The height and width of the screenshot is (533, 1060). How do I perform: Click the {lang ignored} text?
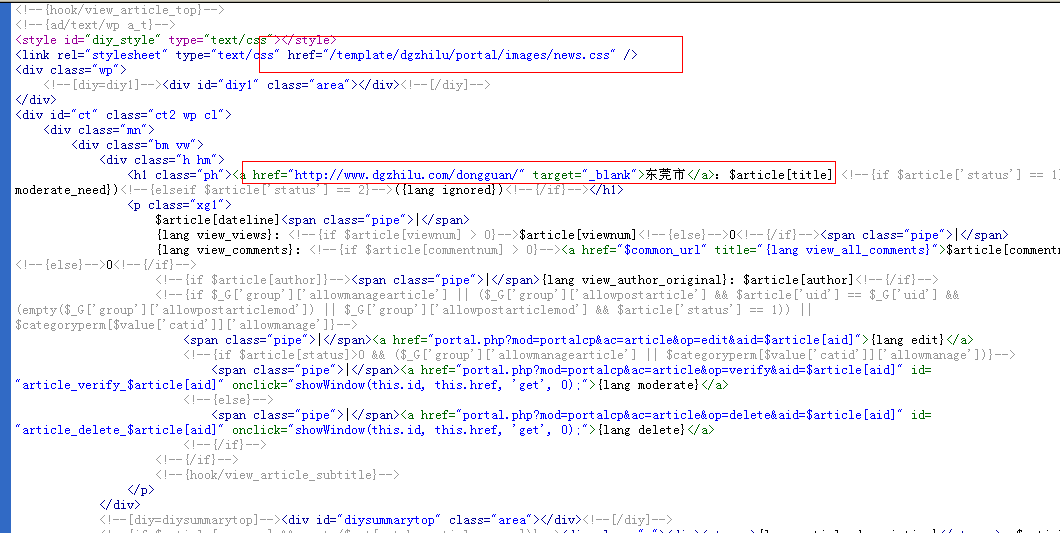click(449, 190)
